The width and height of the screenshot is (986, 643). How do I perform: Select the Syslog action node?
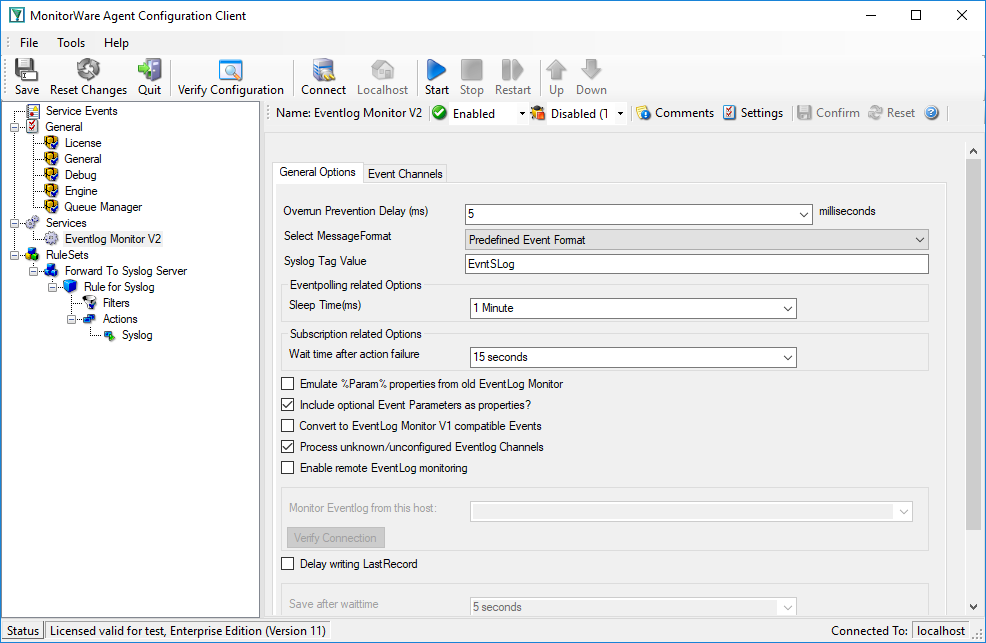137,335
